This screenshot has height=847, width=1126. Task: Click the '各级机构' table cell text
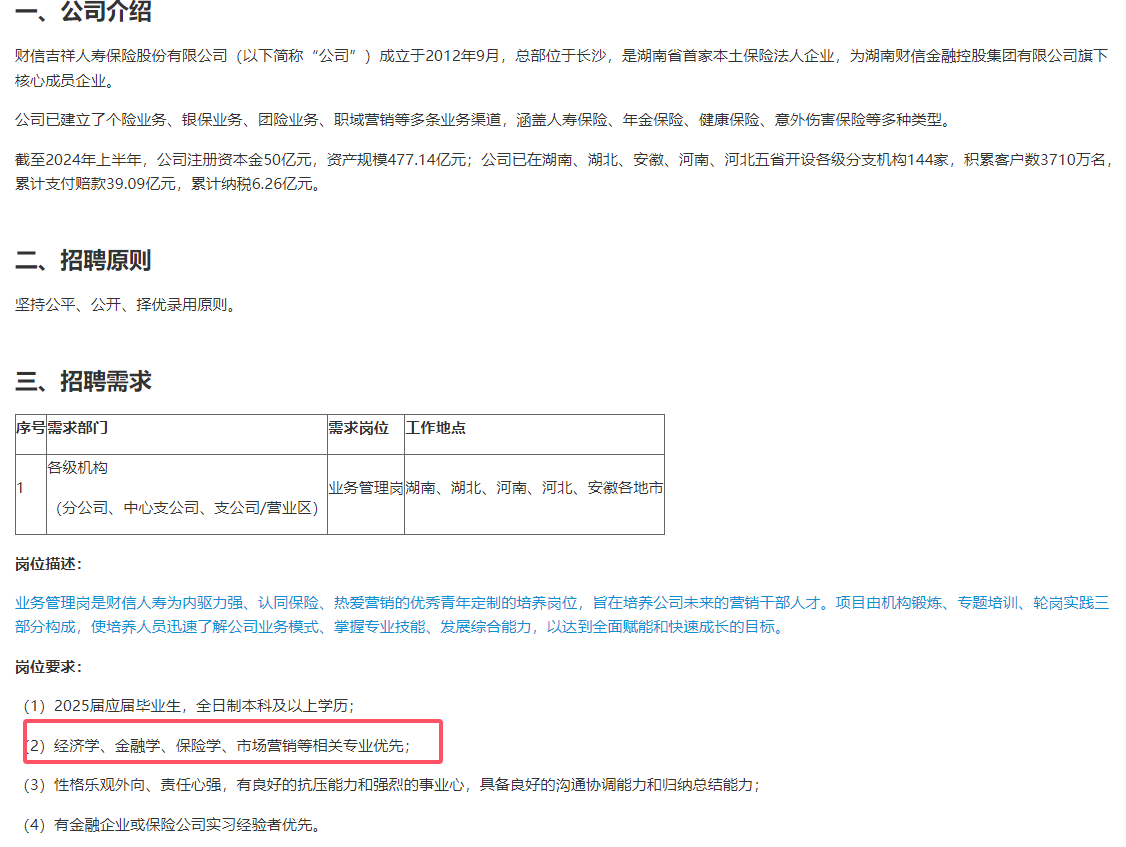point(78,468)
